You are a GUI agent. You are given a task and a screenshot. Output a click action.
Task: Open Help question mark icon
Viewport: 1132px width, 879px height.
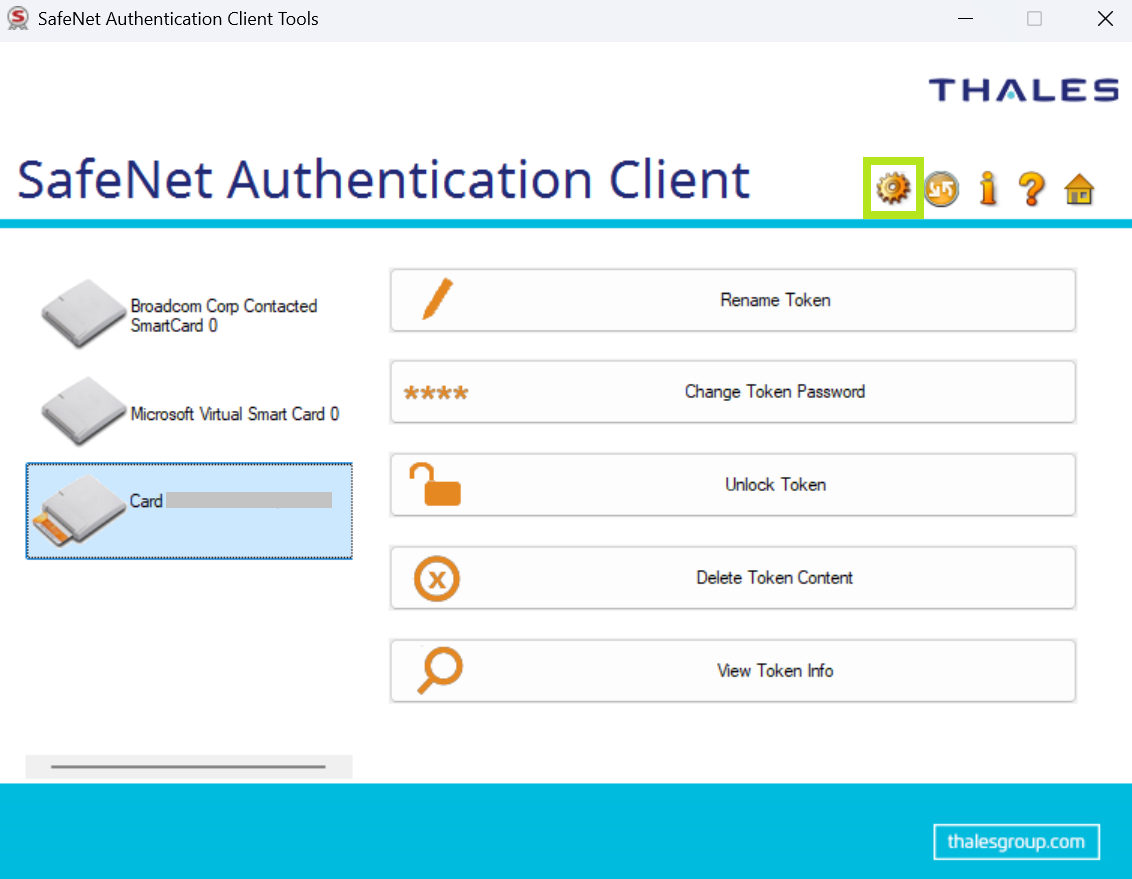pos(1032,189)
